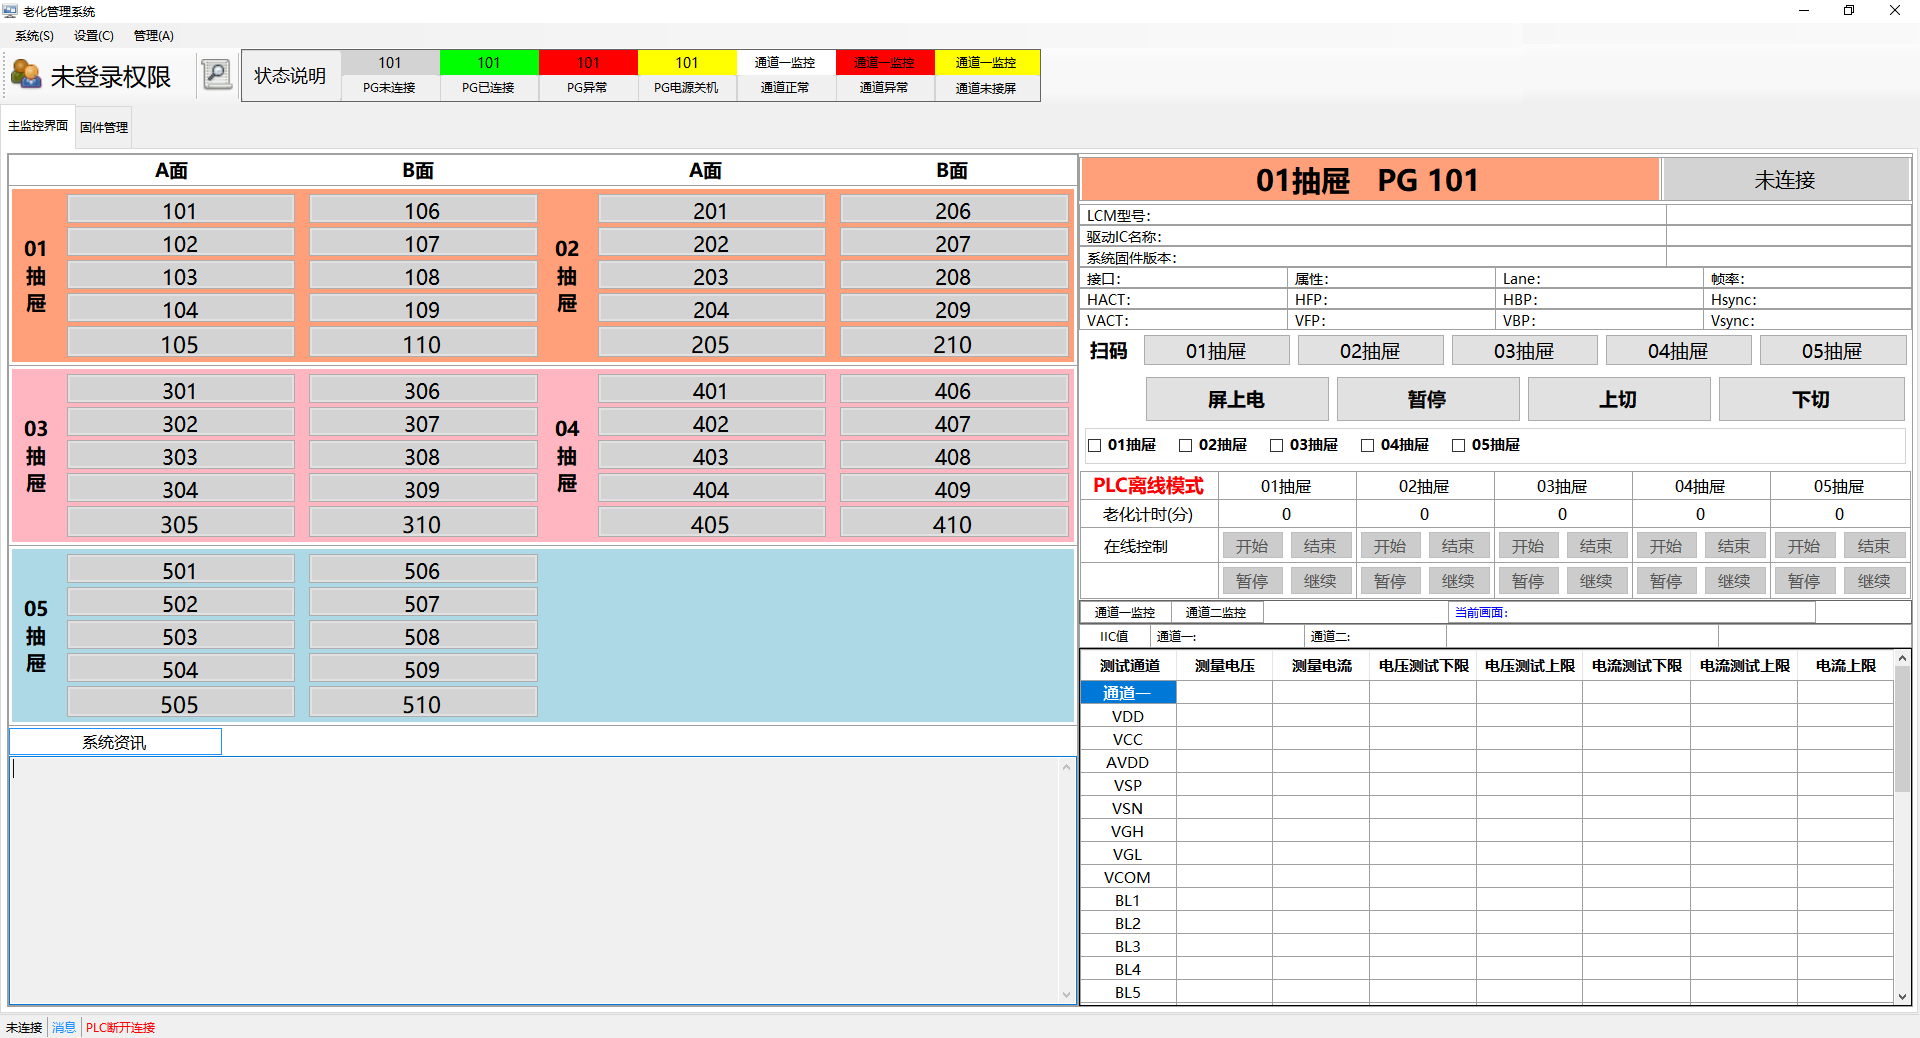Enable the 03抽屉 checkbox

[1277, 445]
